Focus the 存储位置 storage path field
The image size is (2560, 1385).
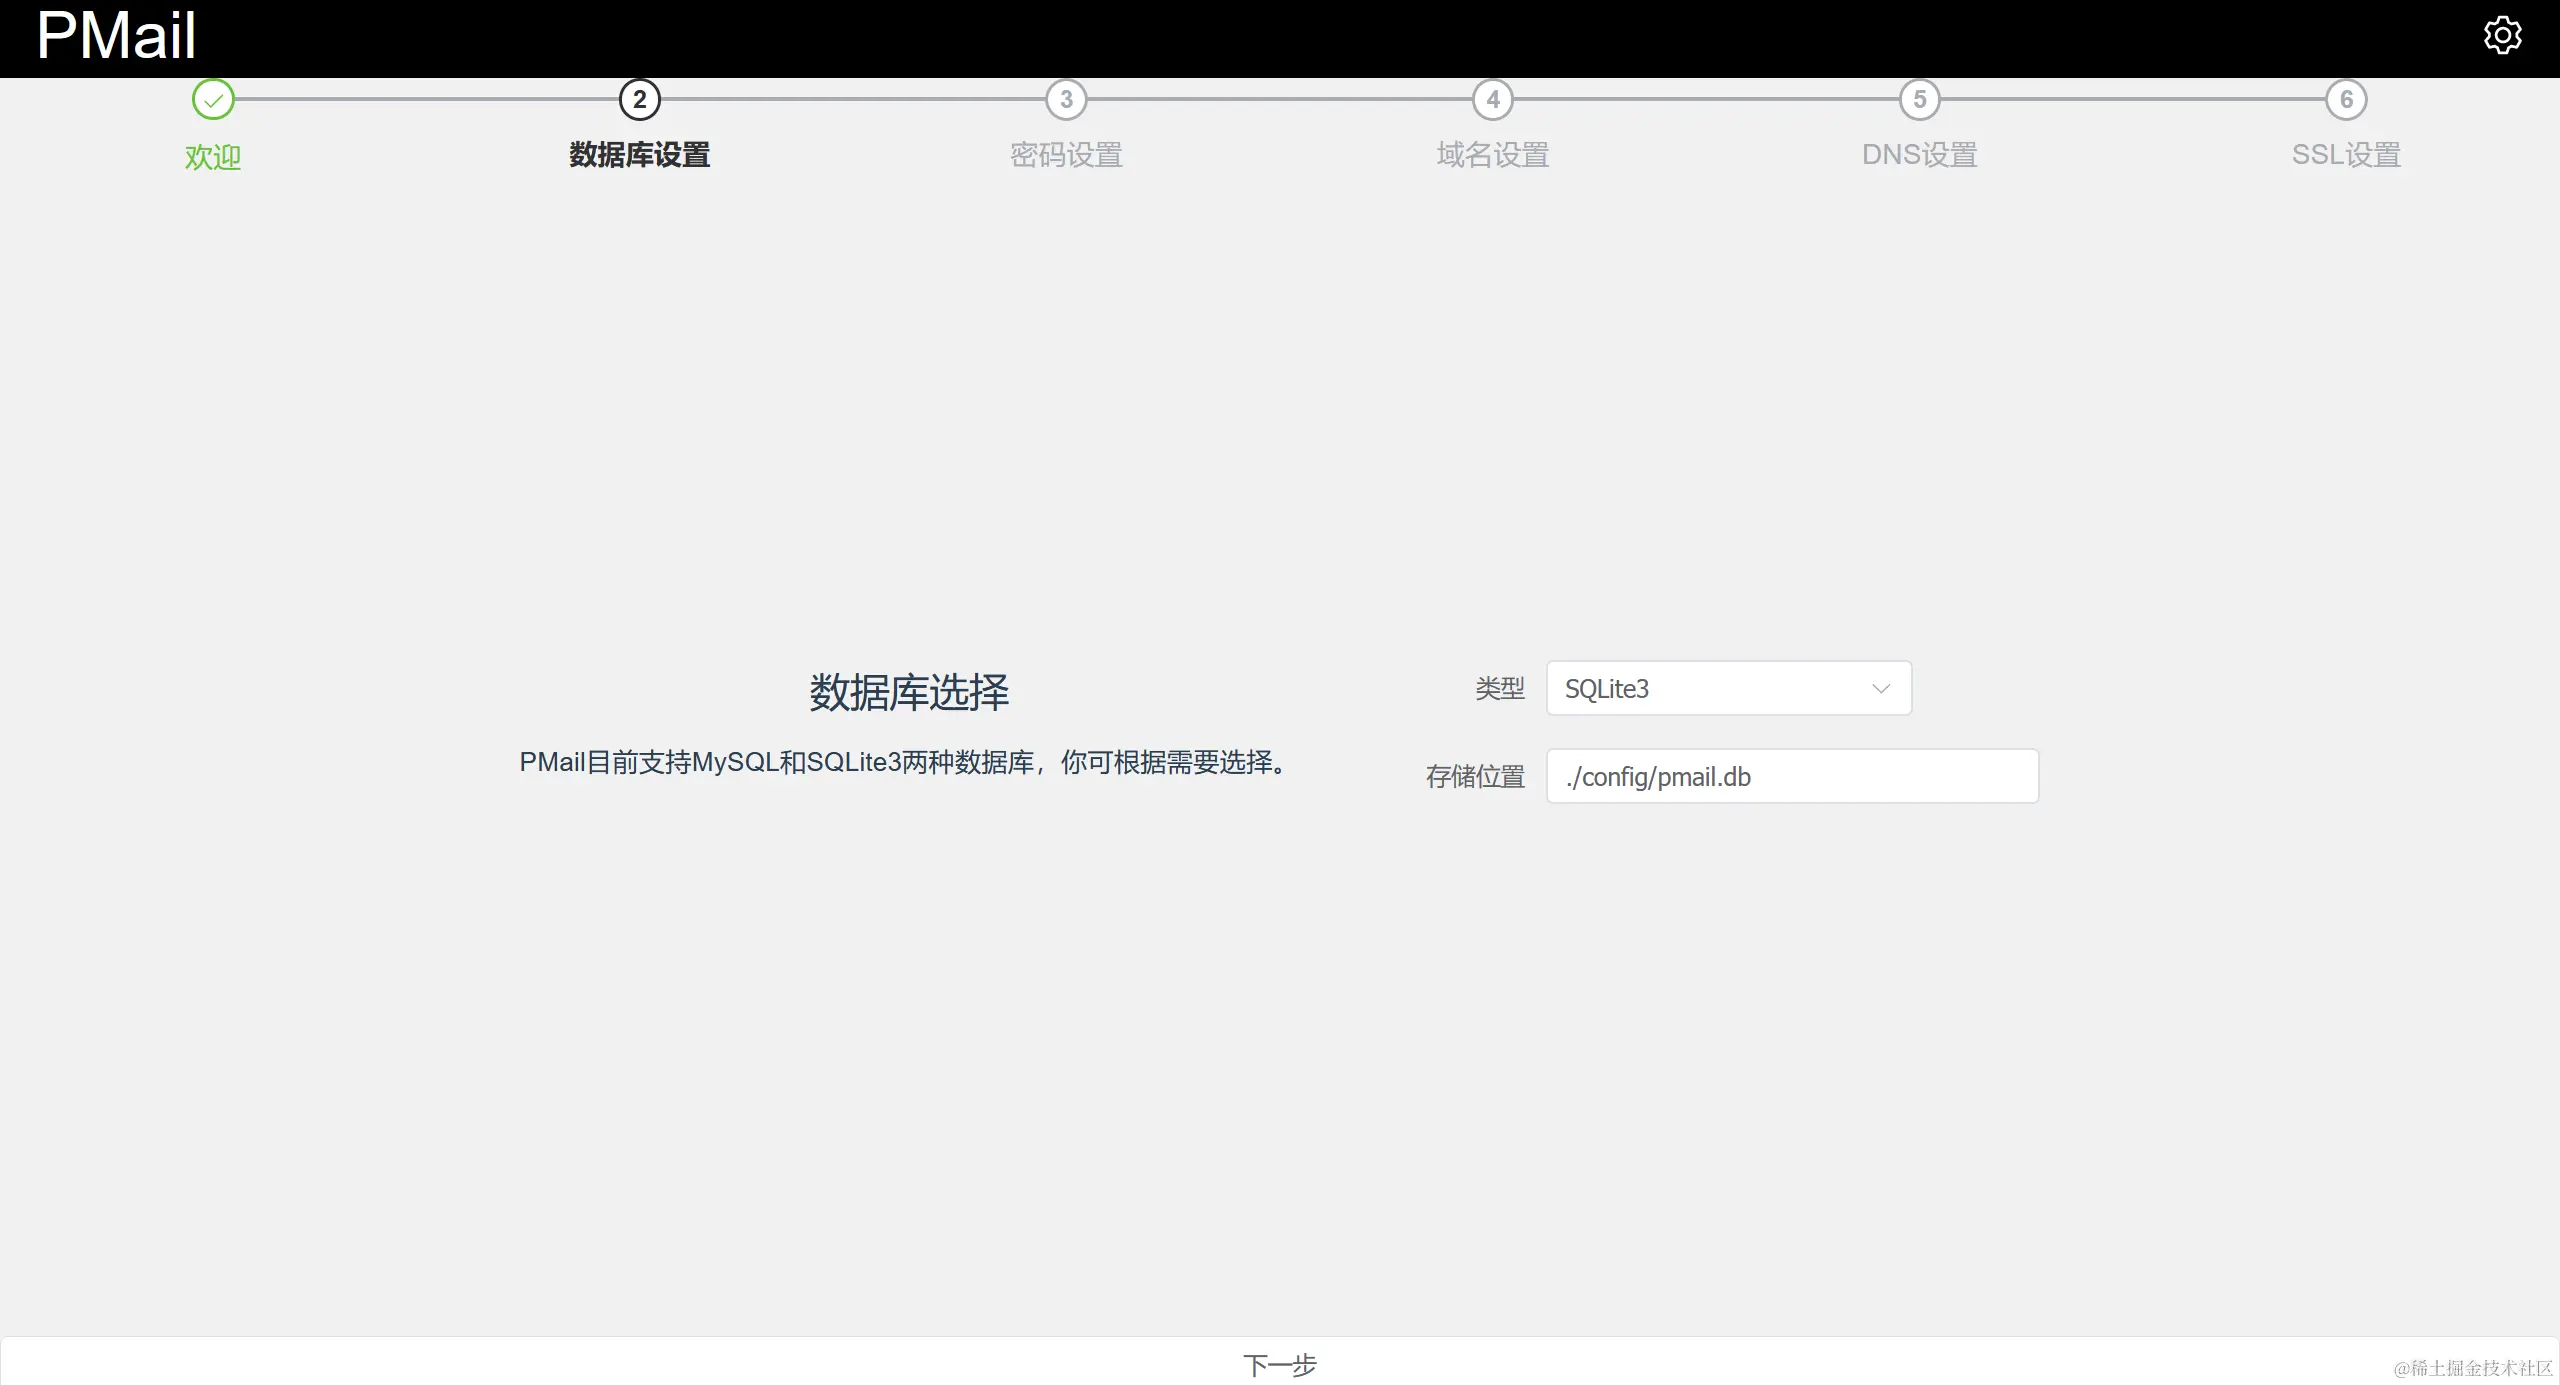1792,776
